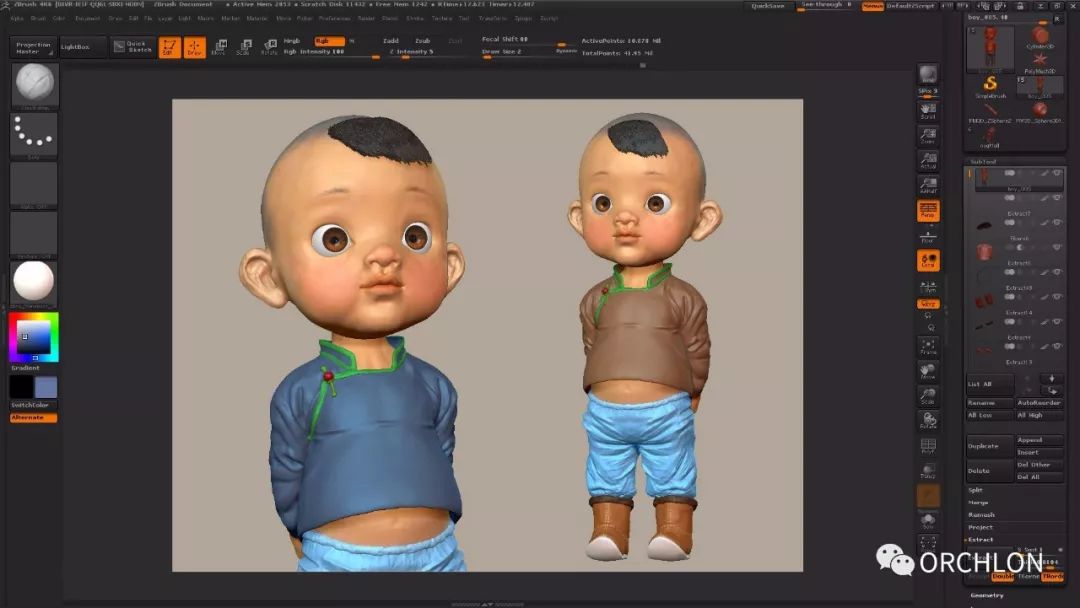
Task: Activate the Draw mode button
Action: (194, 47)
